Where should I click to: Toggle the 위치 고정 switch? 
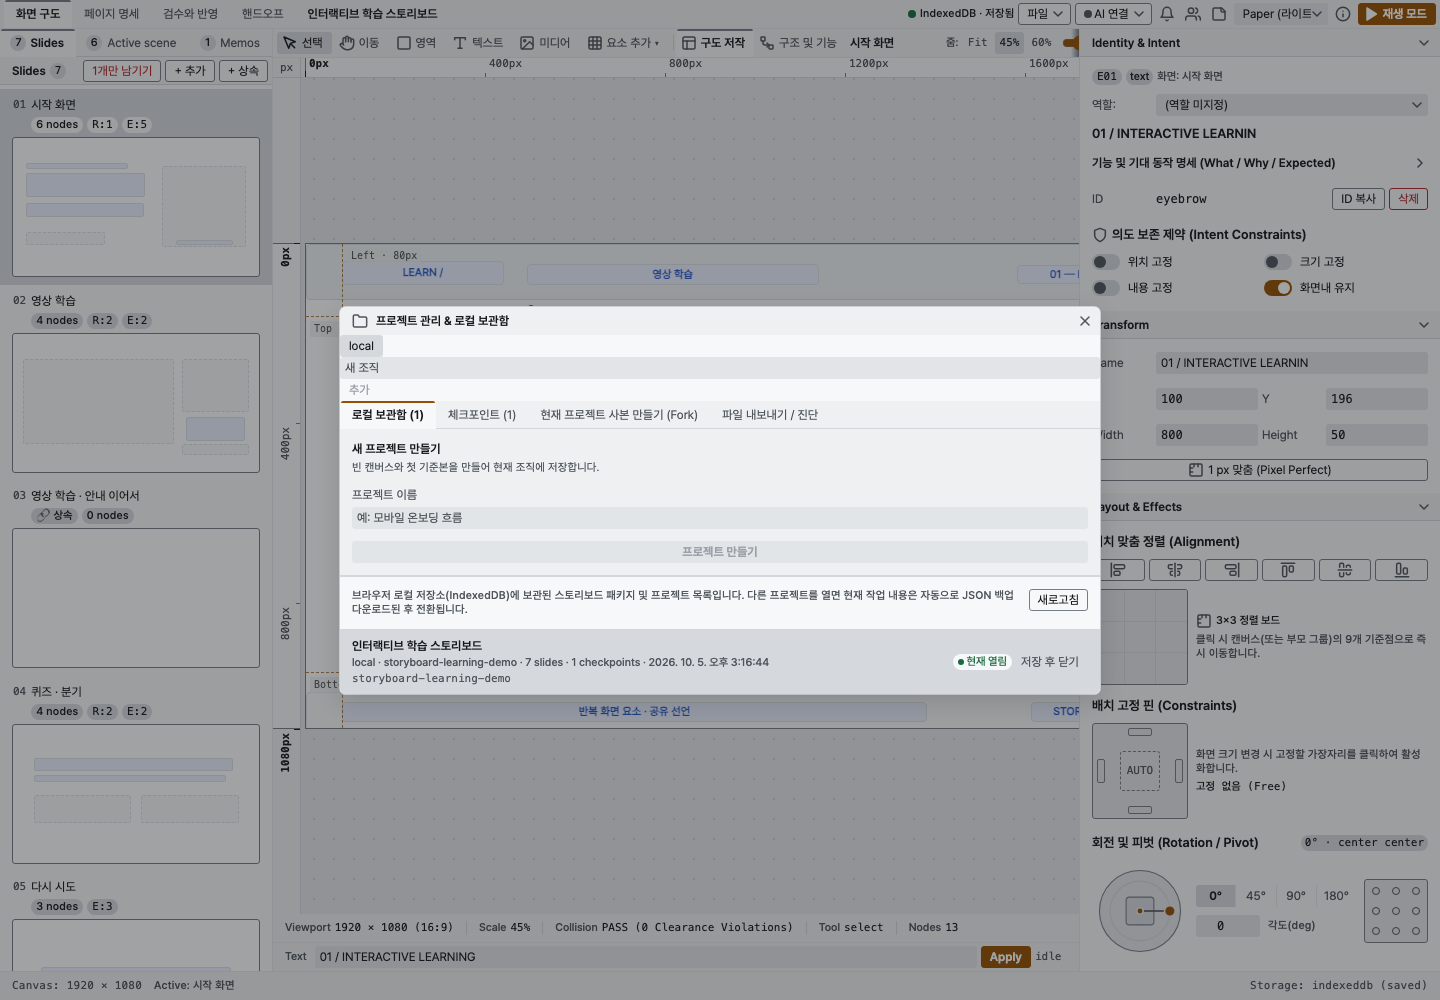pyautogui.click(x=1106, y=262)
